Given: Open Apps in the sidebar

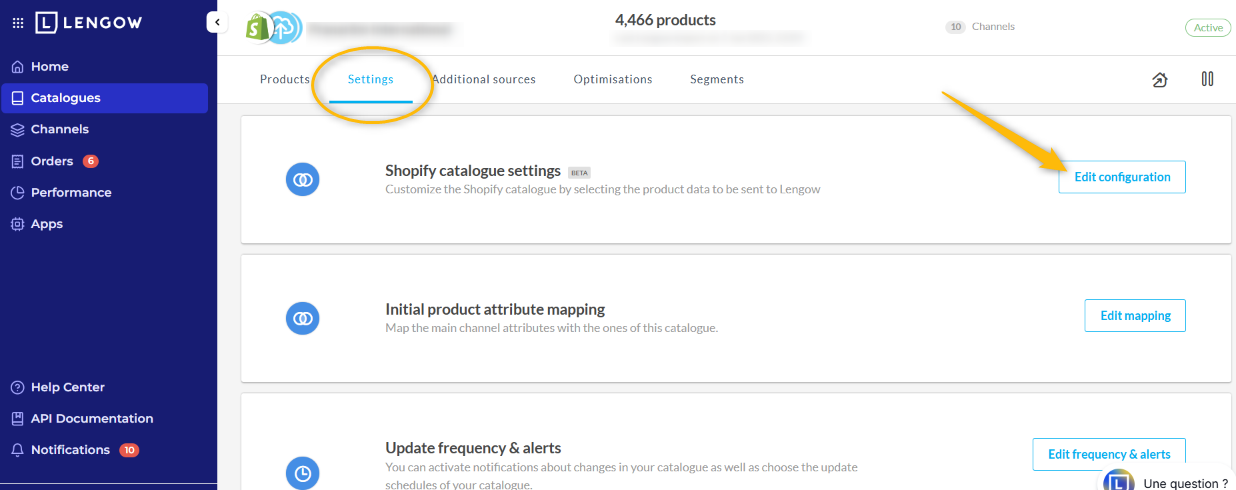Looking at the screenshot, I should point(46,224).
